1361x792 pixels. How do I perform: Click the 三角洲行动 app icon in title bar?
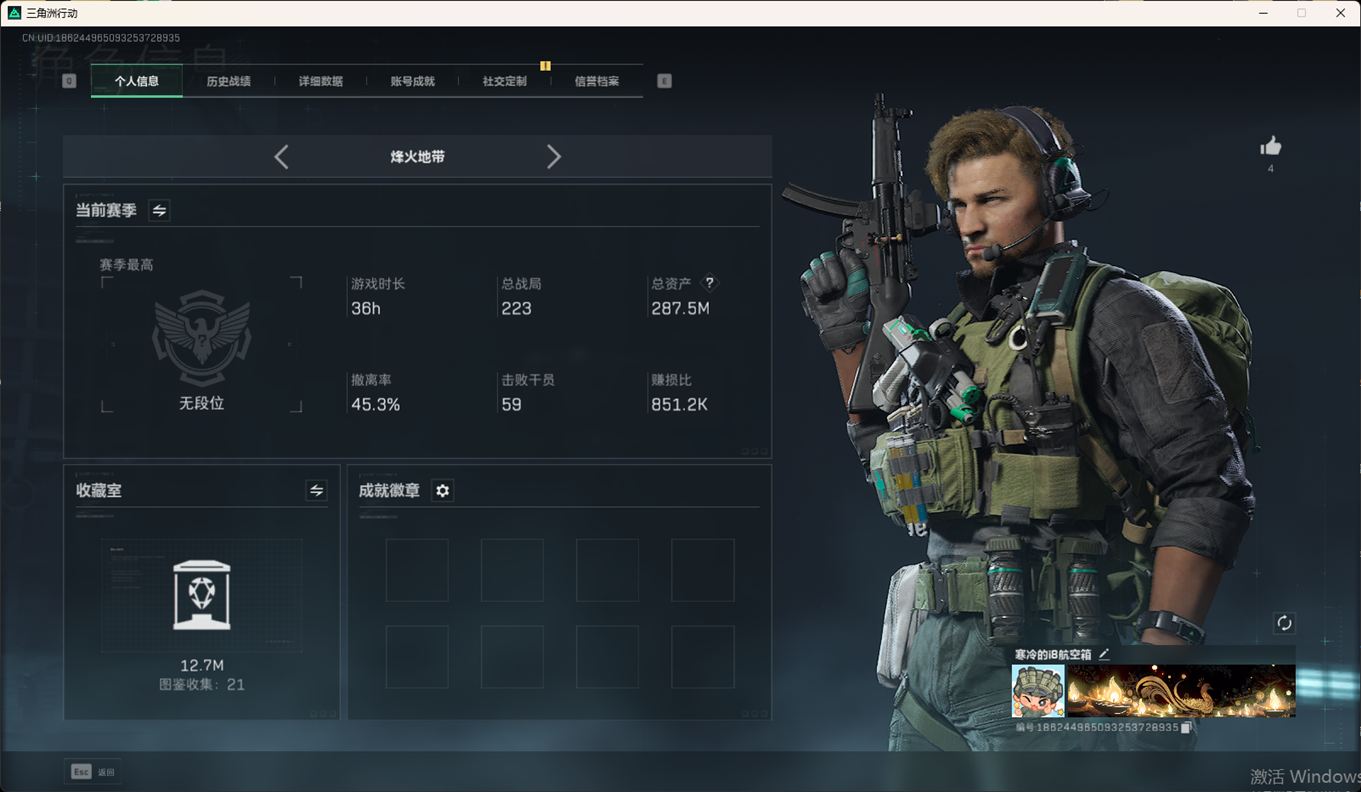[14, 13]
